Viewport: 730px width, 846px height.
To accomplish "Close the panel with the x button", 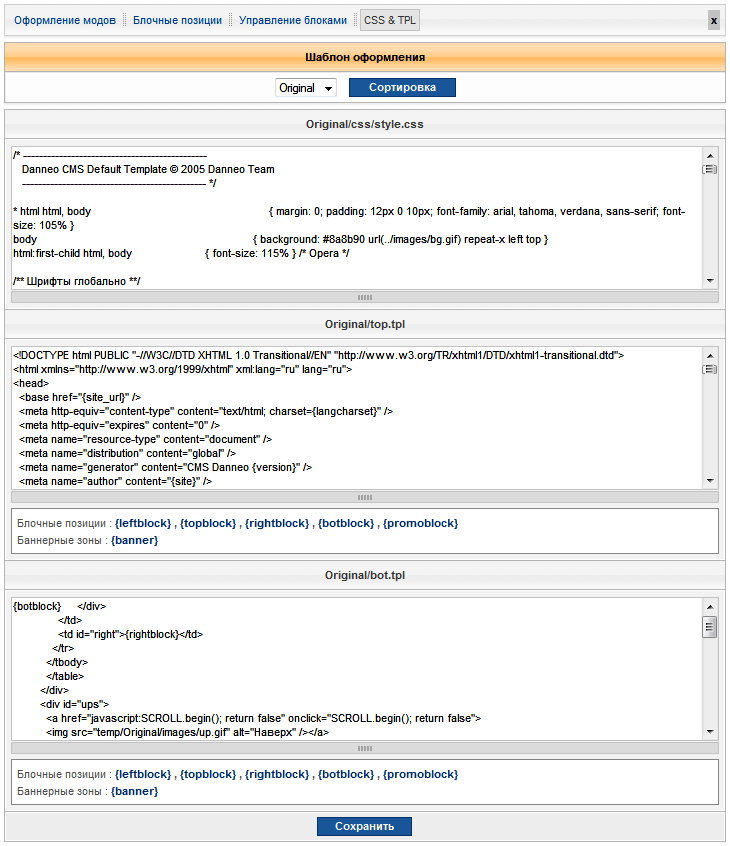I will (x=713, y=20).
